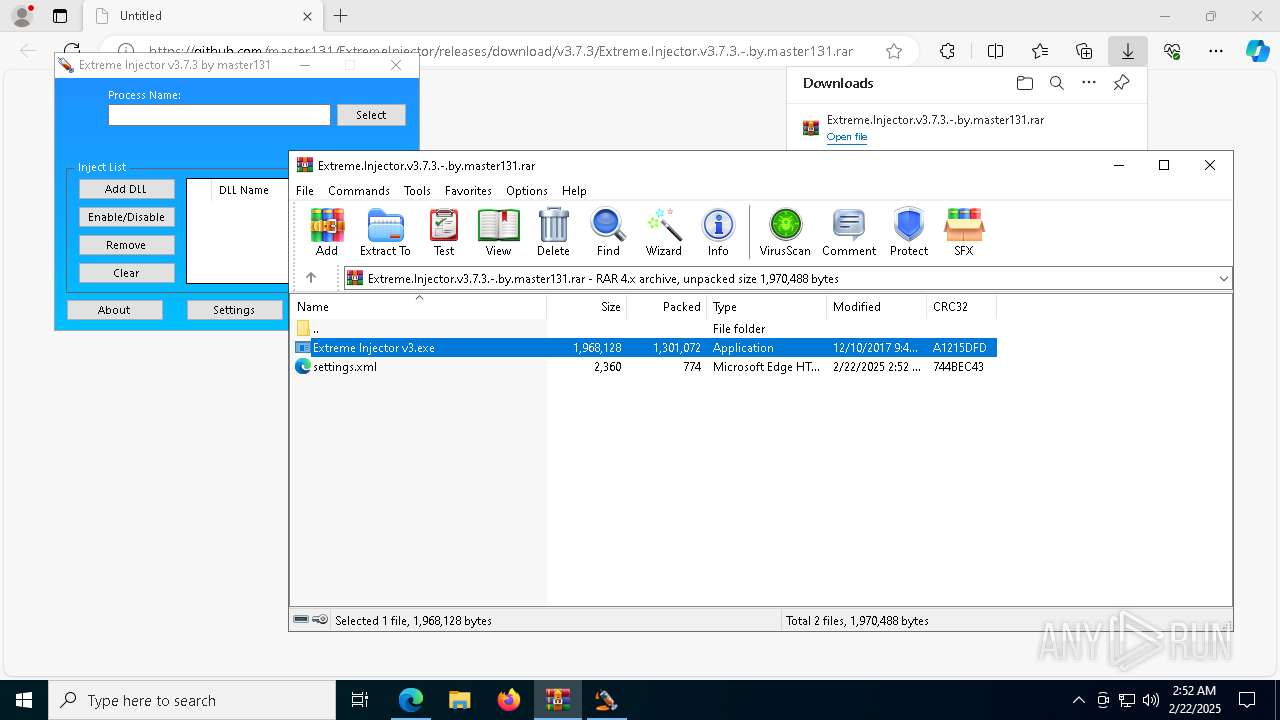
Task: Sort by Type column header
Action: [x=767, y=306]
